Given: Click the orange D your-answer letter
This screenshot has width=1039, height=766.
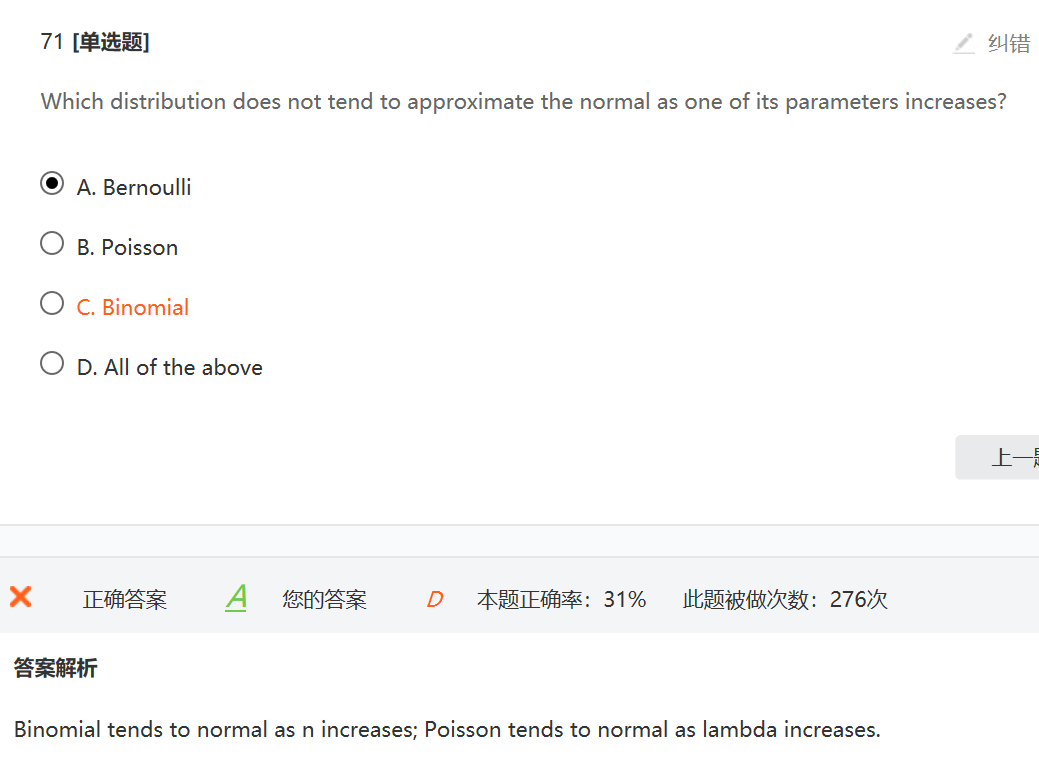Looking at the screenshot, I should pos(434,599).
